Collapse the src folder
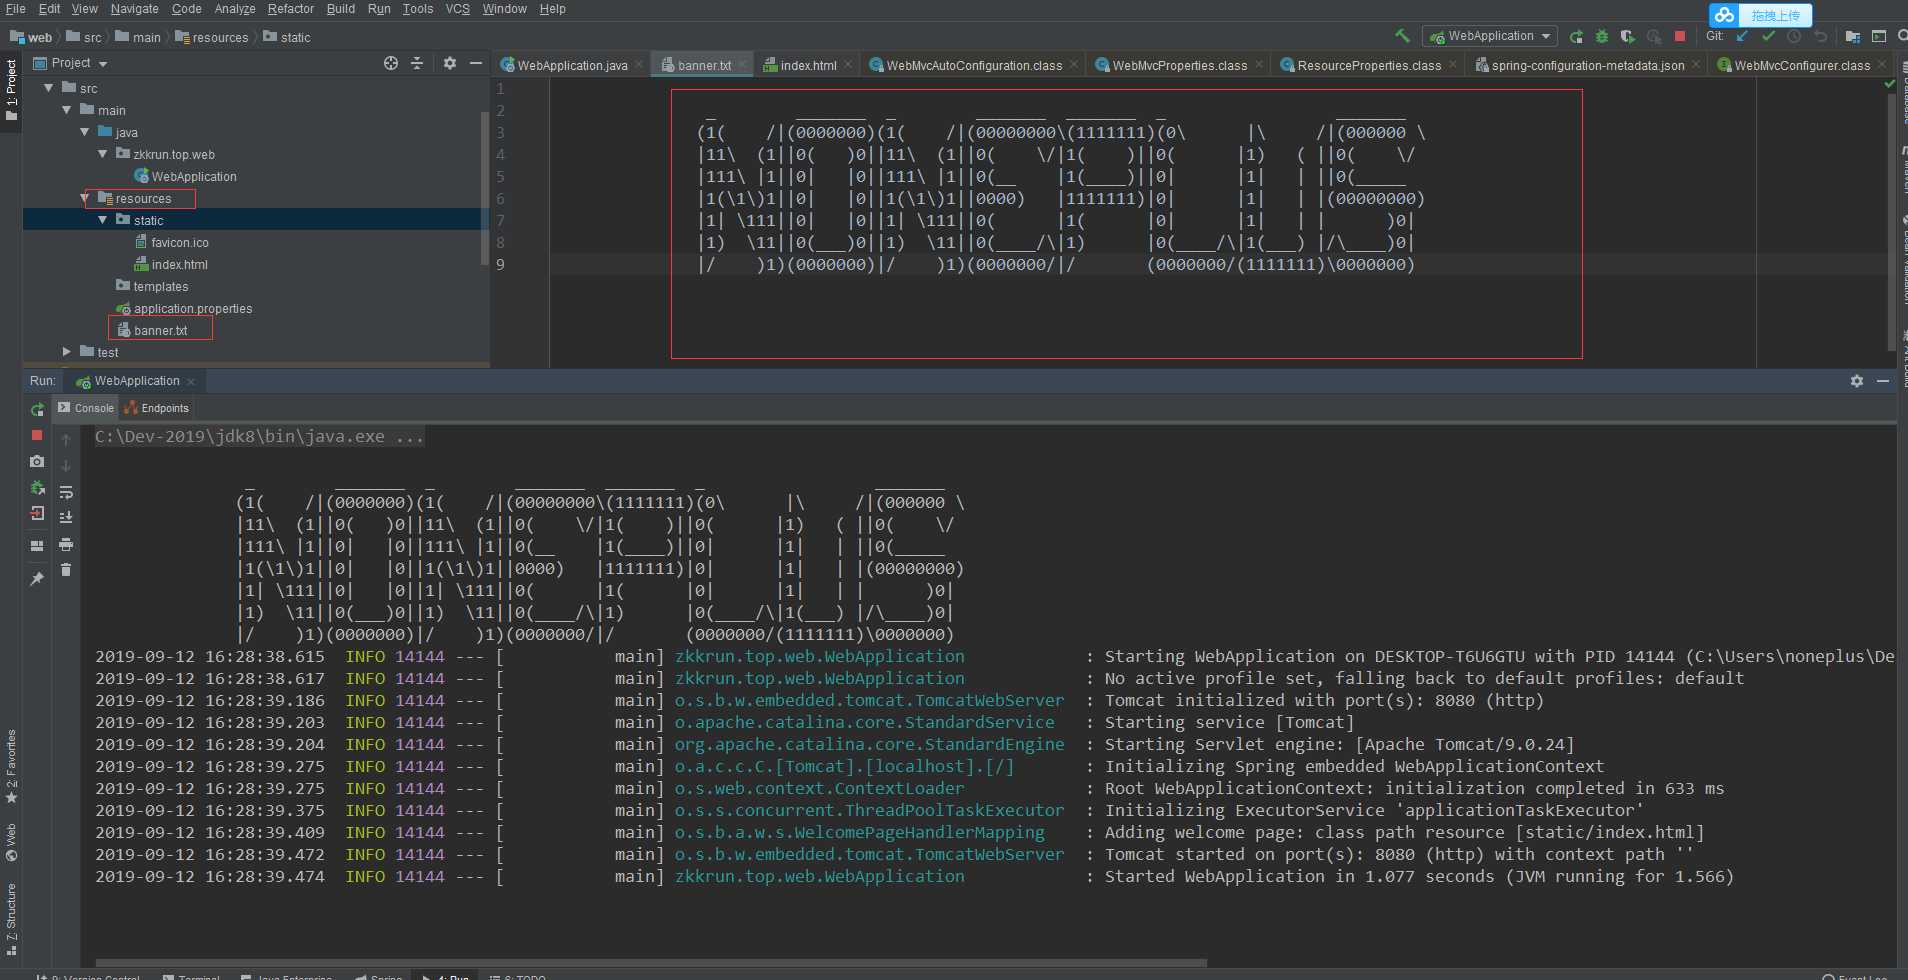The width and height of the screenshot is (1908, 980). pyautogui.click(x=48, y=88)
